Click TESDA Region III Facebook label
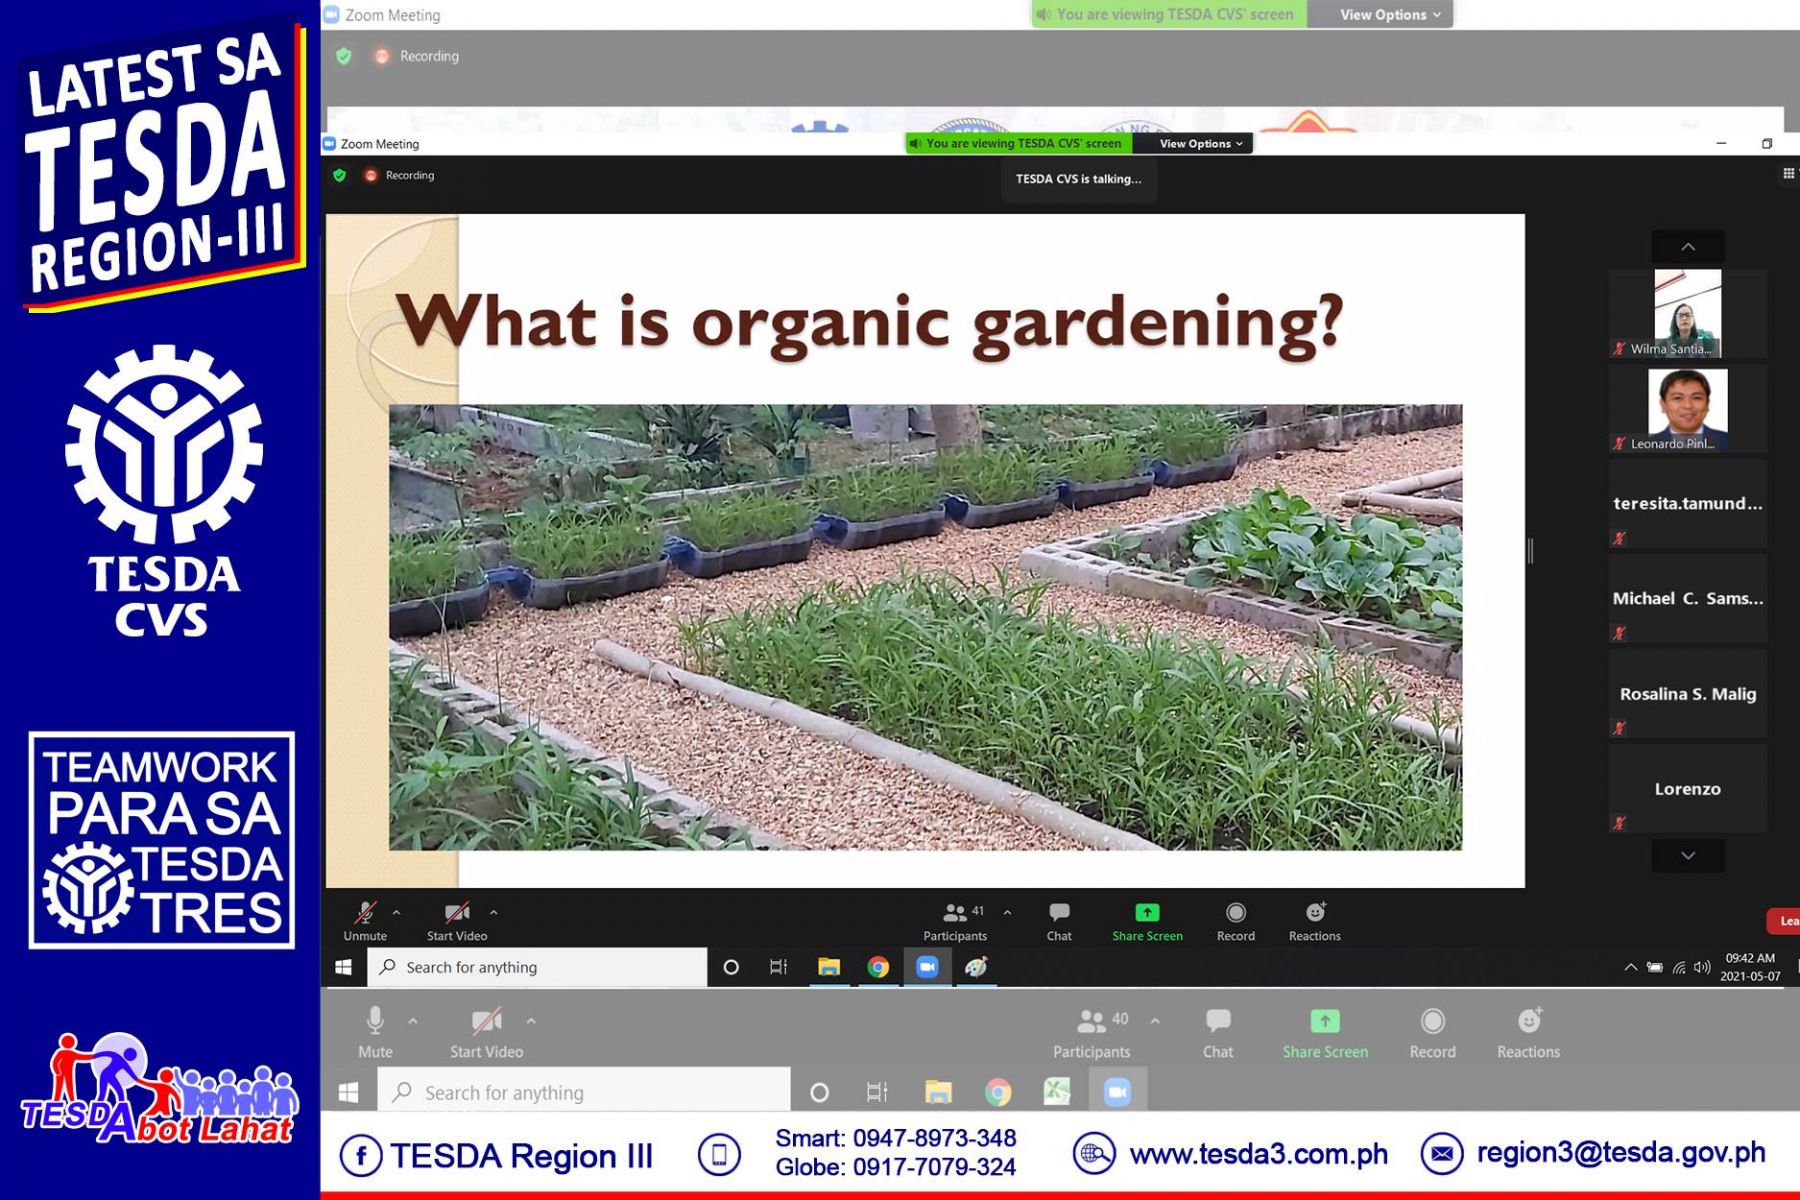1800x1200 pixels. click(521, 1156)
